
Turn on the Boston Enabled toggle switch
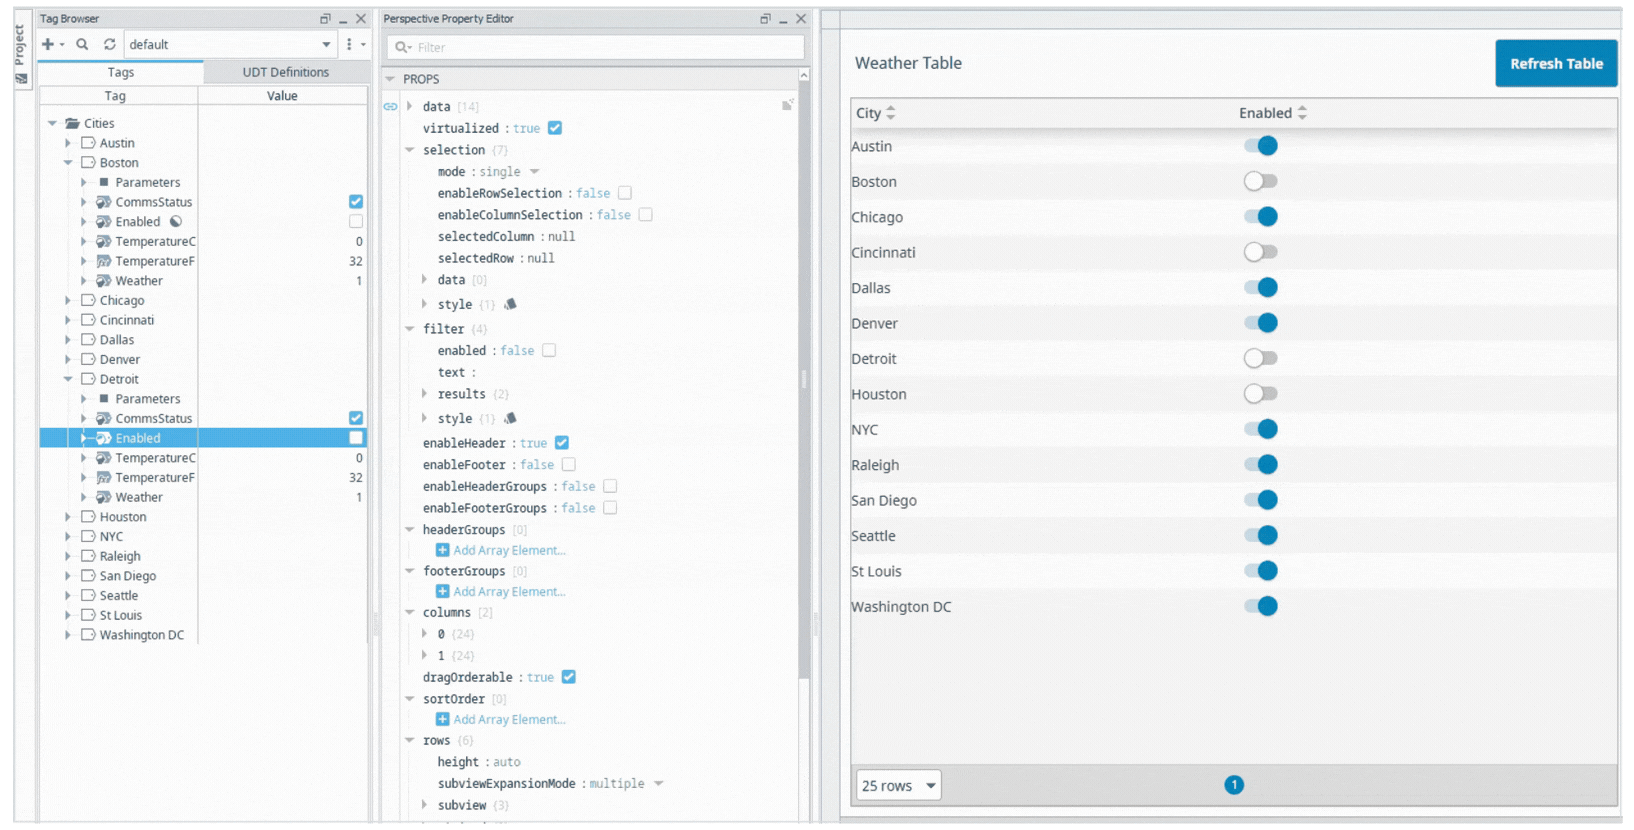1260,181
